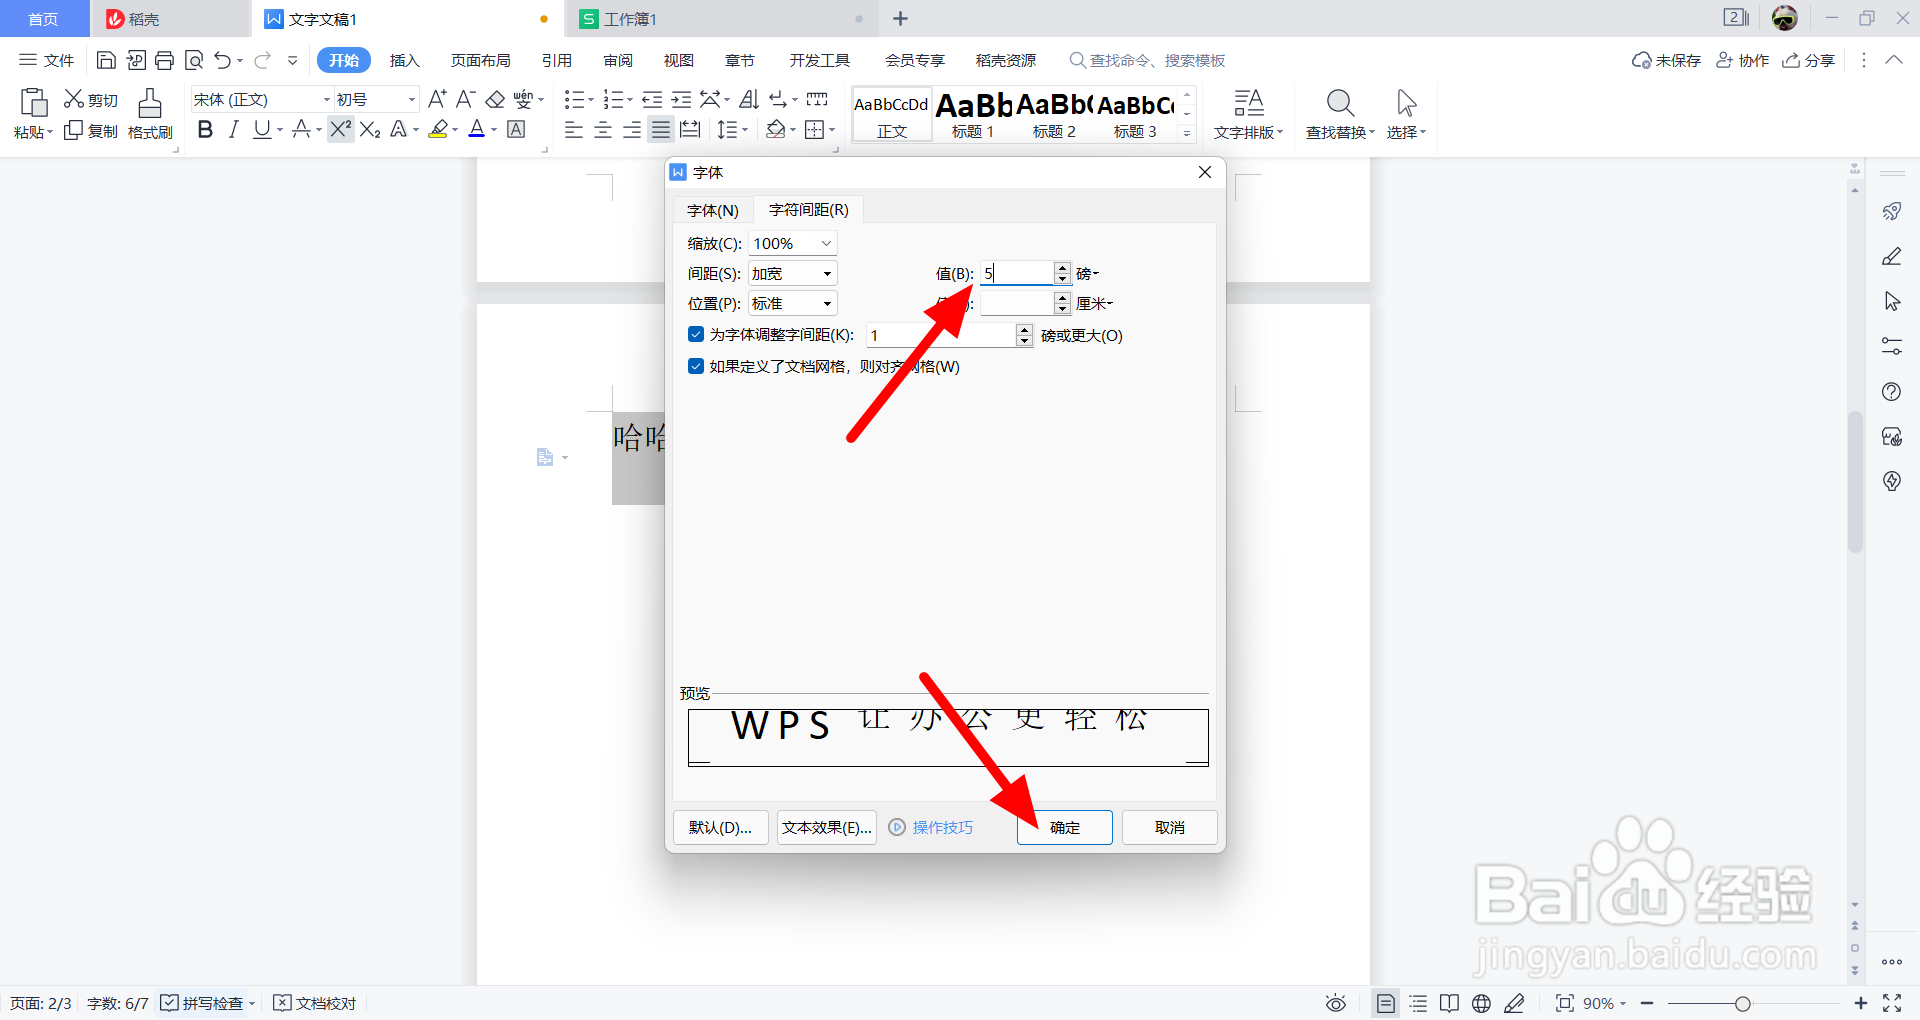Click the 确定 confirm button

[1064, 827]
